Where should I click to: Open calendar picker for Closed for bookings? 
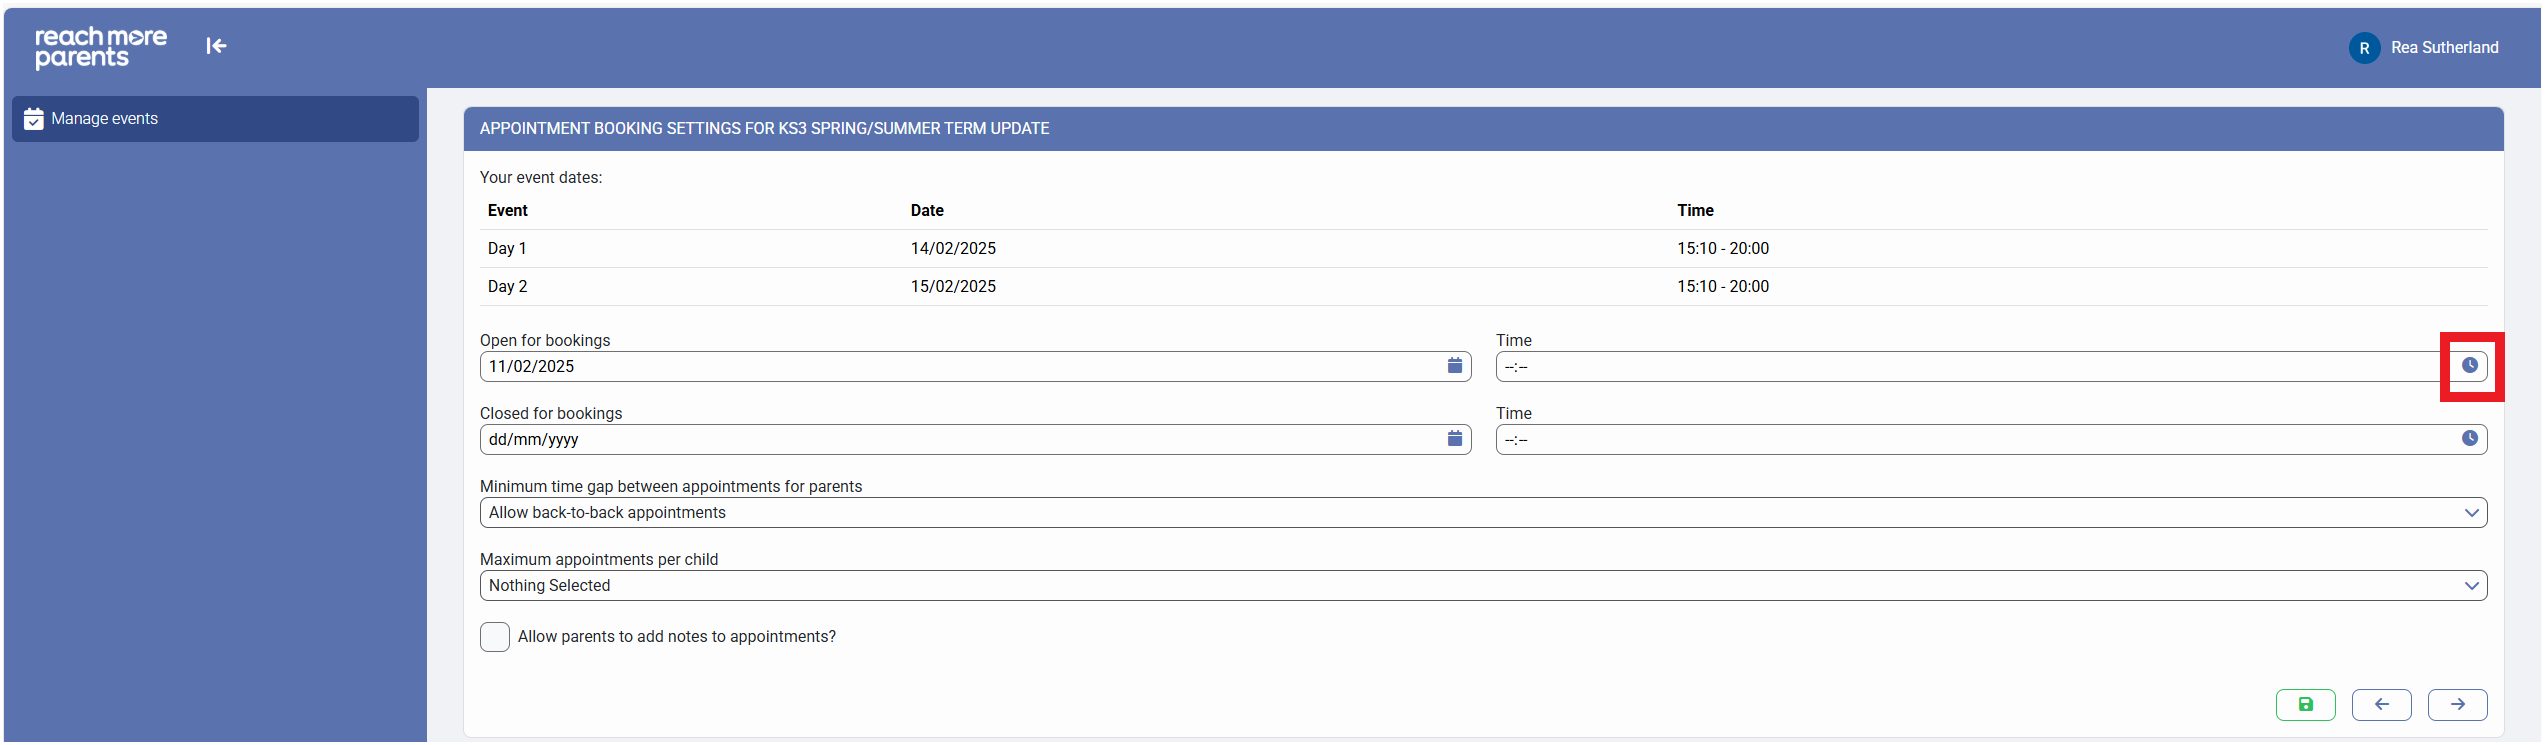point(1455,439)
